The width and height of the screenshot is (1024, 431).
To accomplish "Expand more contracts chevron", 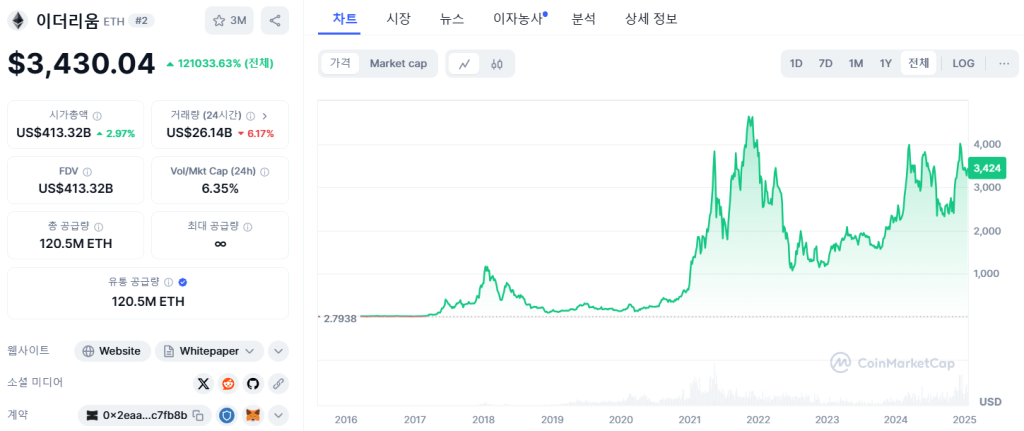I will click(x=278, y=415).
